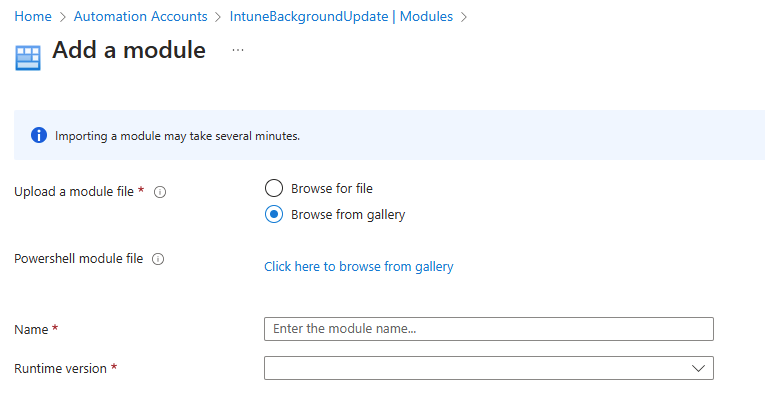Click the importing module info banner message
This screenshot has width=765, height=401.
177,135
